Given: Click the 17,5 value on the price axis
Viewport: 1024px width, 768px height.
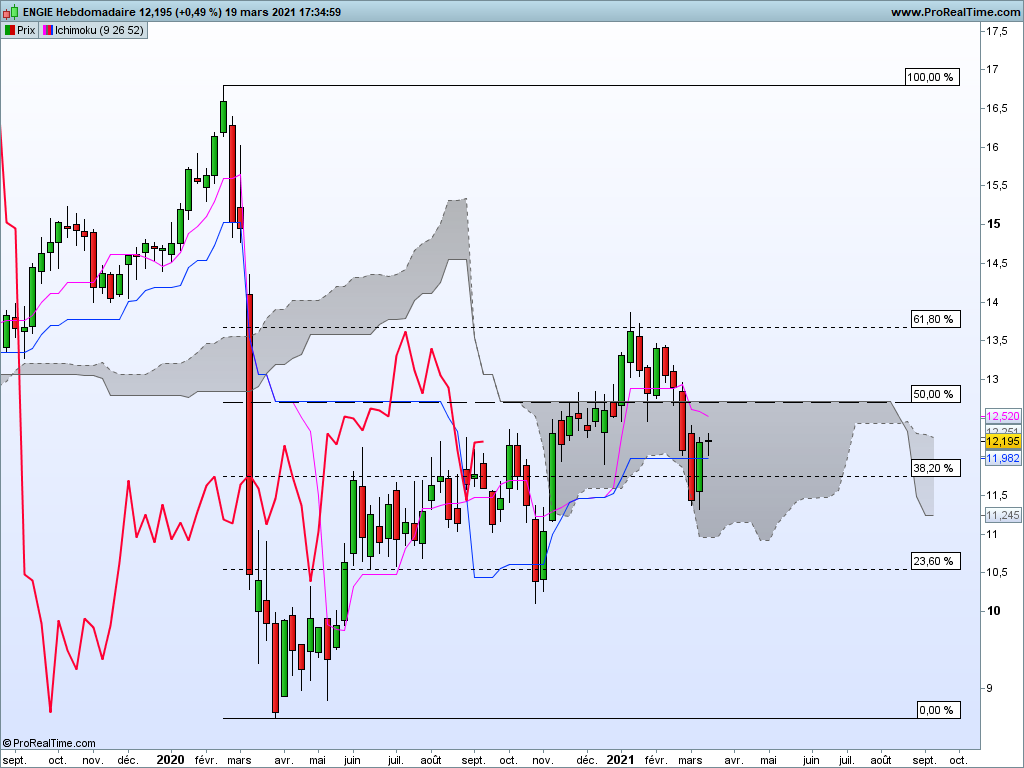Looking at the screenshot, I should [x=996, y=31].
